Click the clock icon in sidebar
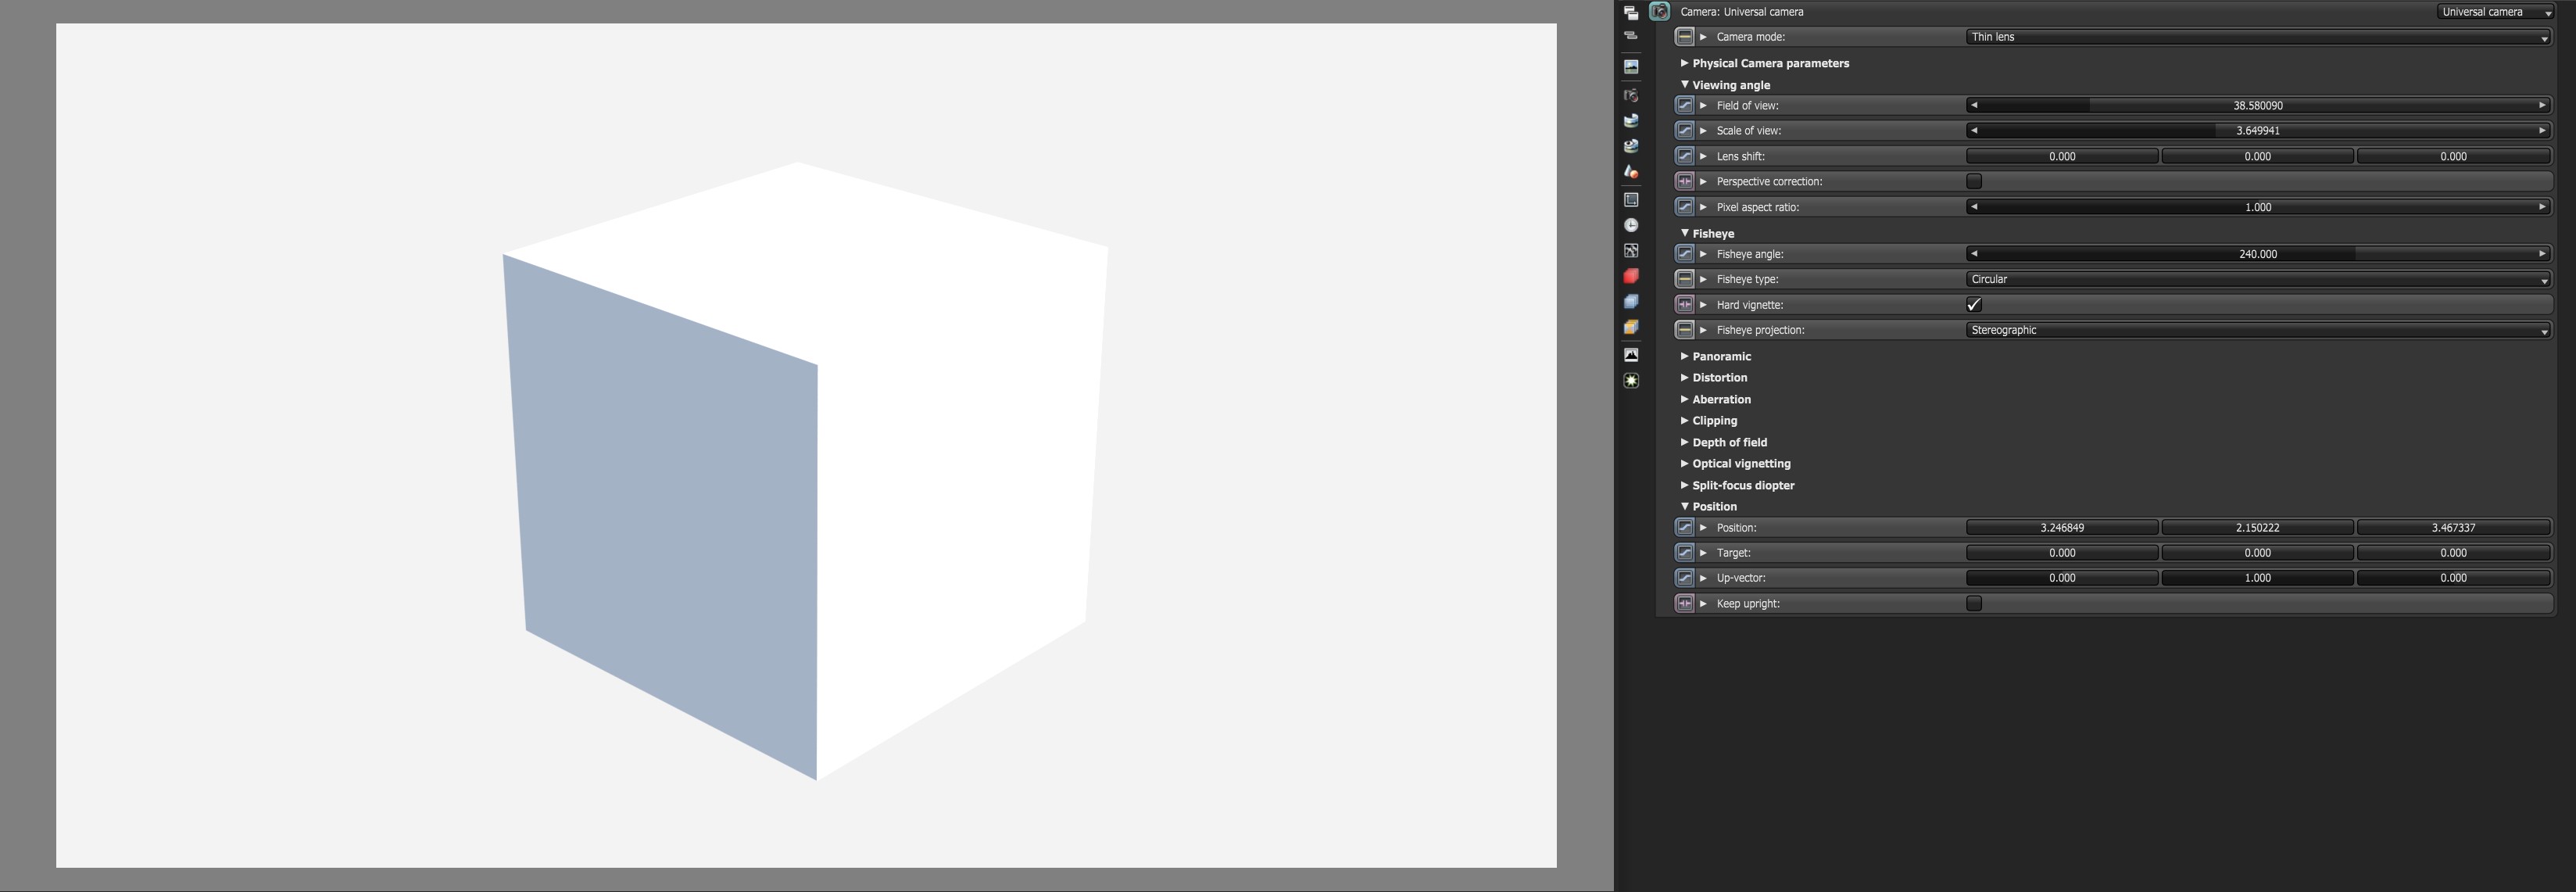Image resolution: width=2576 pixels, height=892 pixels. tap(1631, 225)
